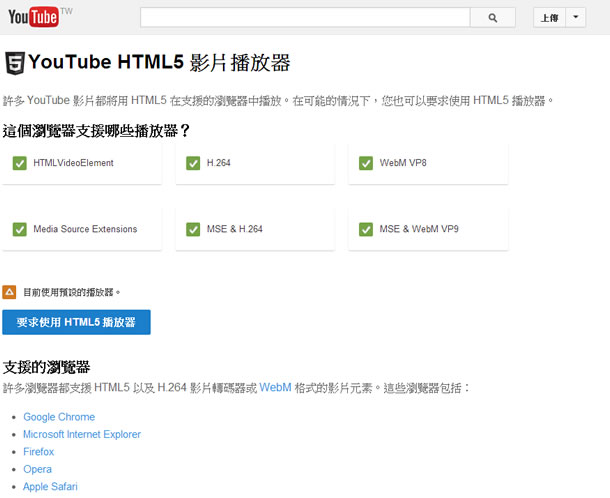
Task: Click the MSE & H.264 checkmark
Action: [193, 229]
